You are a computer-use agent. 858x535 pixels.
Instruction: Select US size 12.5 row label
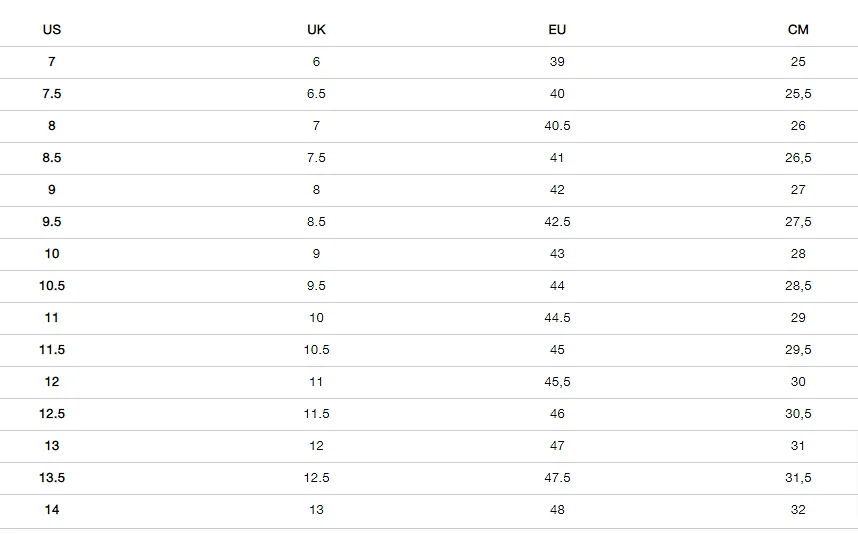coord(51,414)
